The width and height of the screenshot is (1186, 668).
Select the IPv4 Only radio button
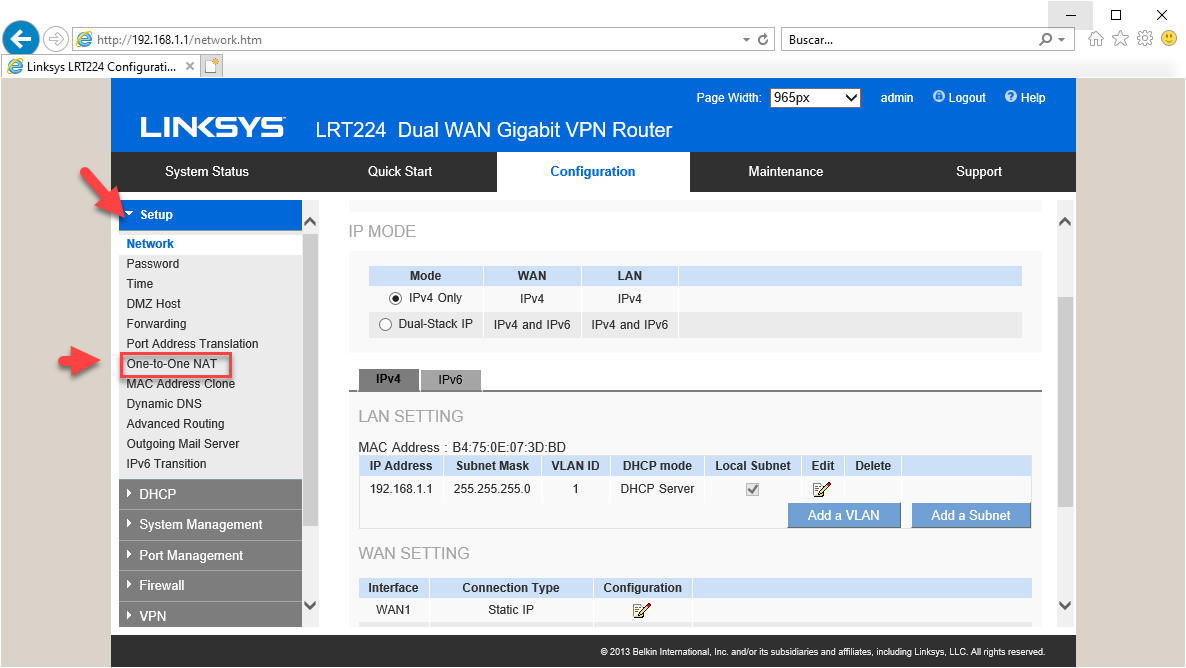[x=396, y=298]
